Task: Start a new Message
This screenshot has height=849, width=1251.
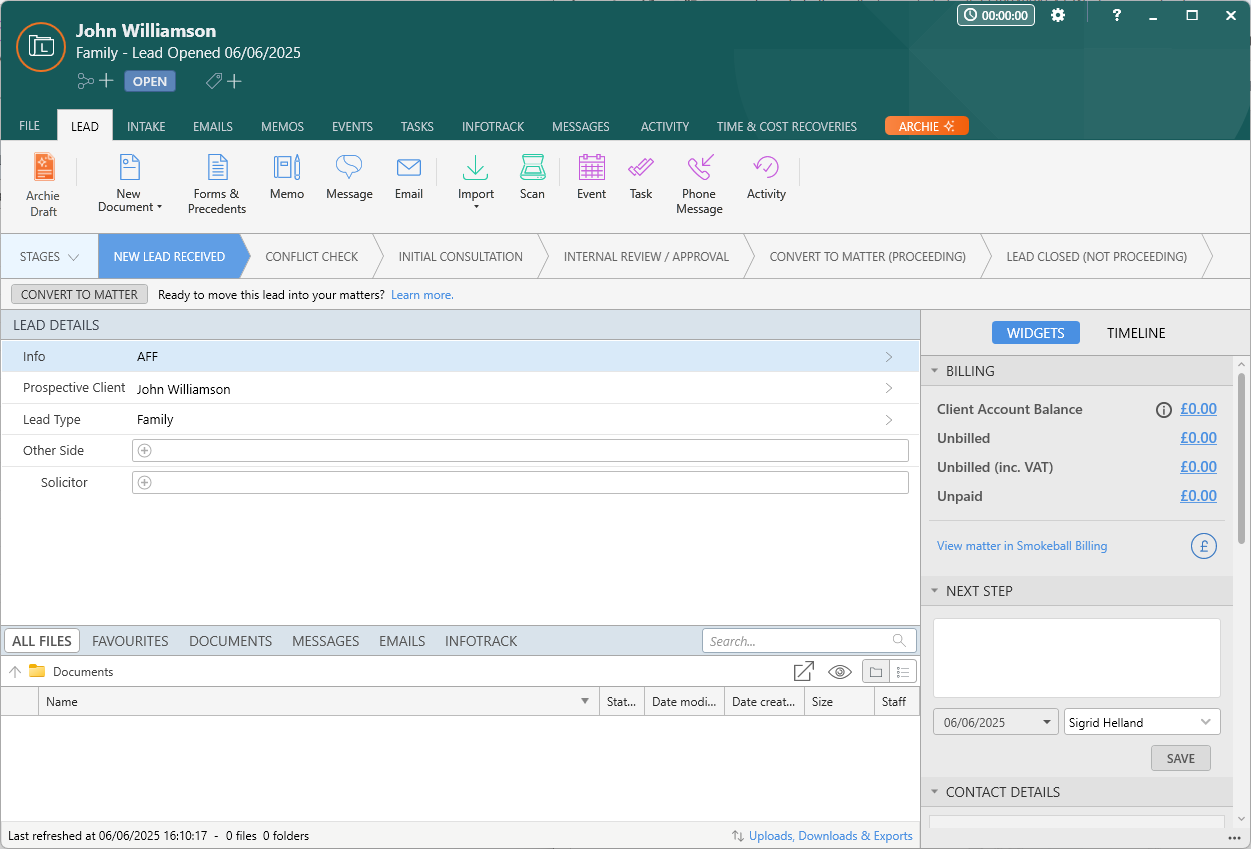Action: (x=349, y=178)
